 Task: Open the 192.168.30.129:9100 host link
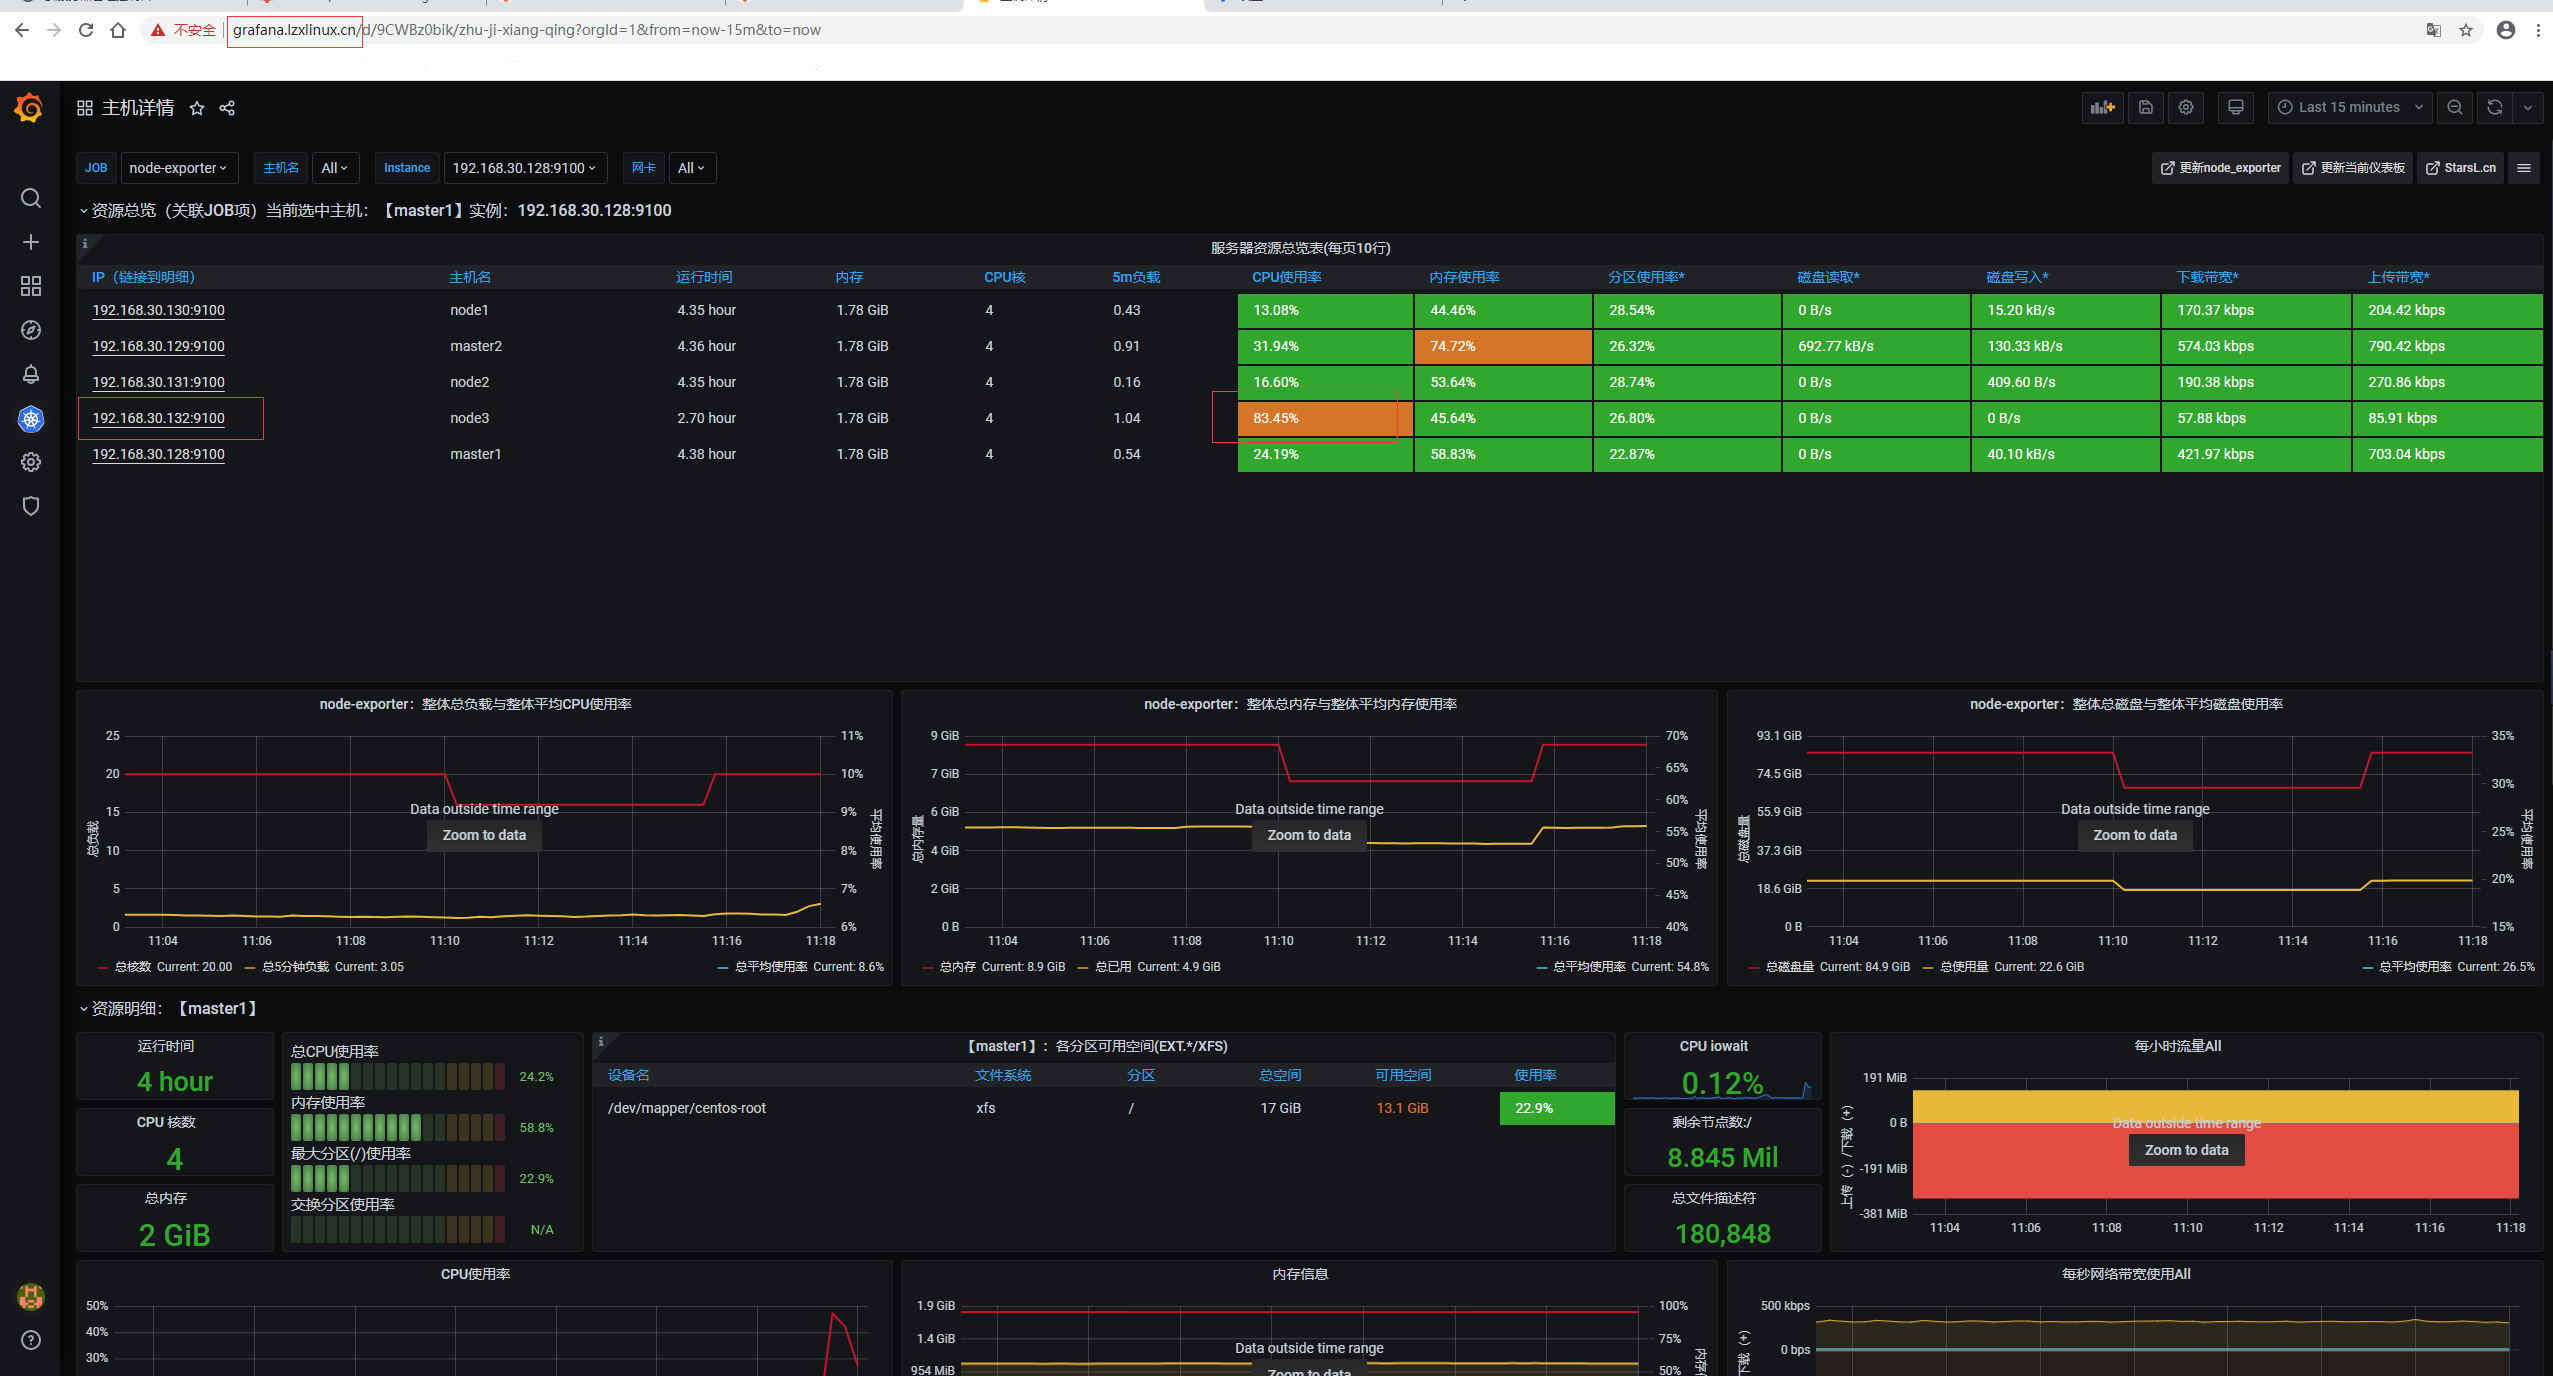158,346
